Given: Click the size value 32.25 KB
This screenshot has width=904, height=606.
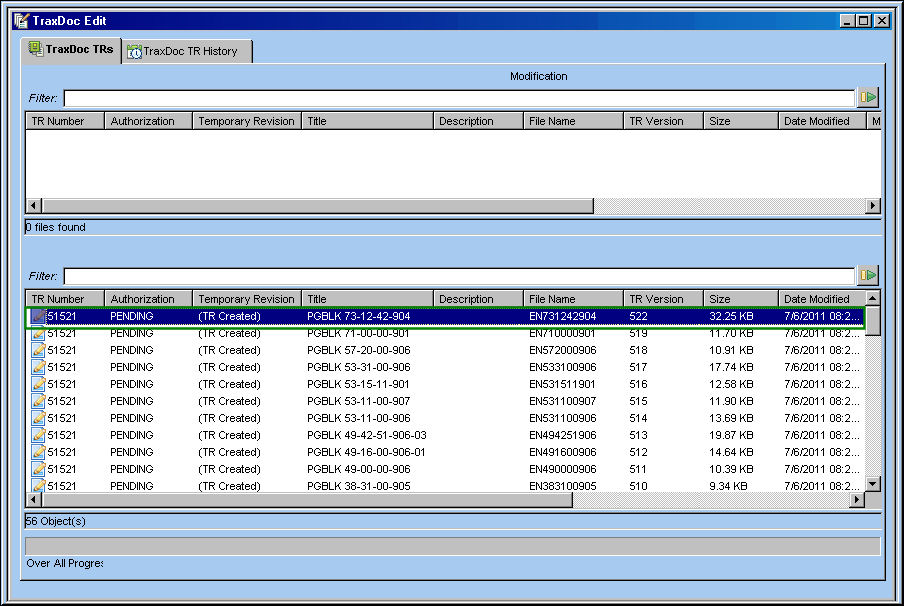Looking at the screenshot, I should (731, 316).
